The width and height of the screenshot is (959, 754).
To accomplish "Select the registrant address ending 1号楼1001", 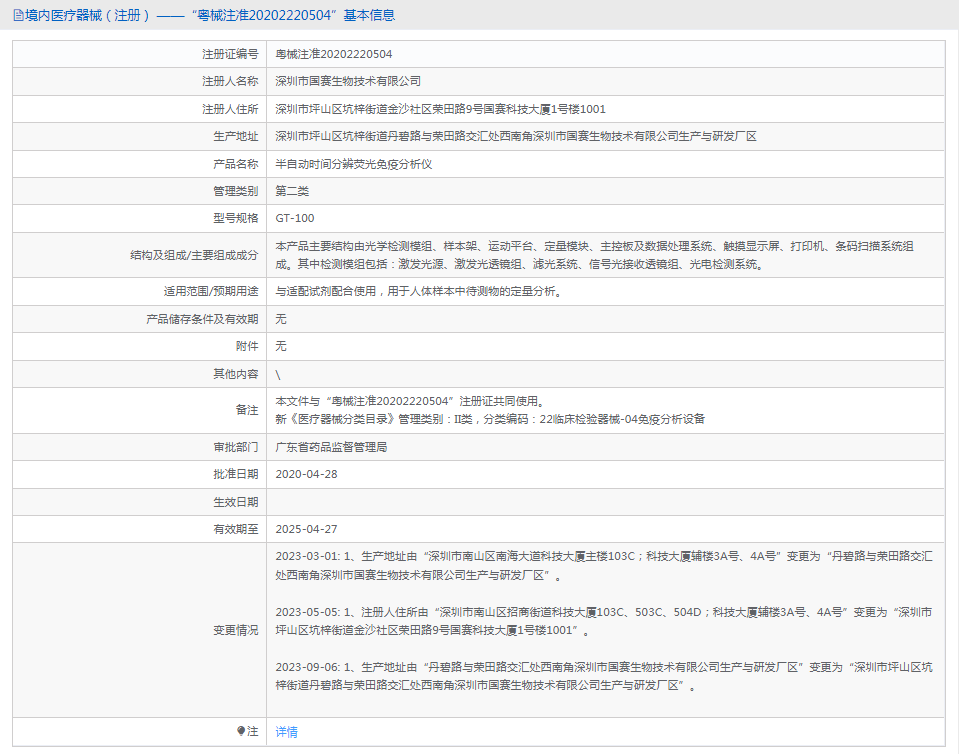I will pos(440,109).
